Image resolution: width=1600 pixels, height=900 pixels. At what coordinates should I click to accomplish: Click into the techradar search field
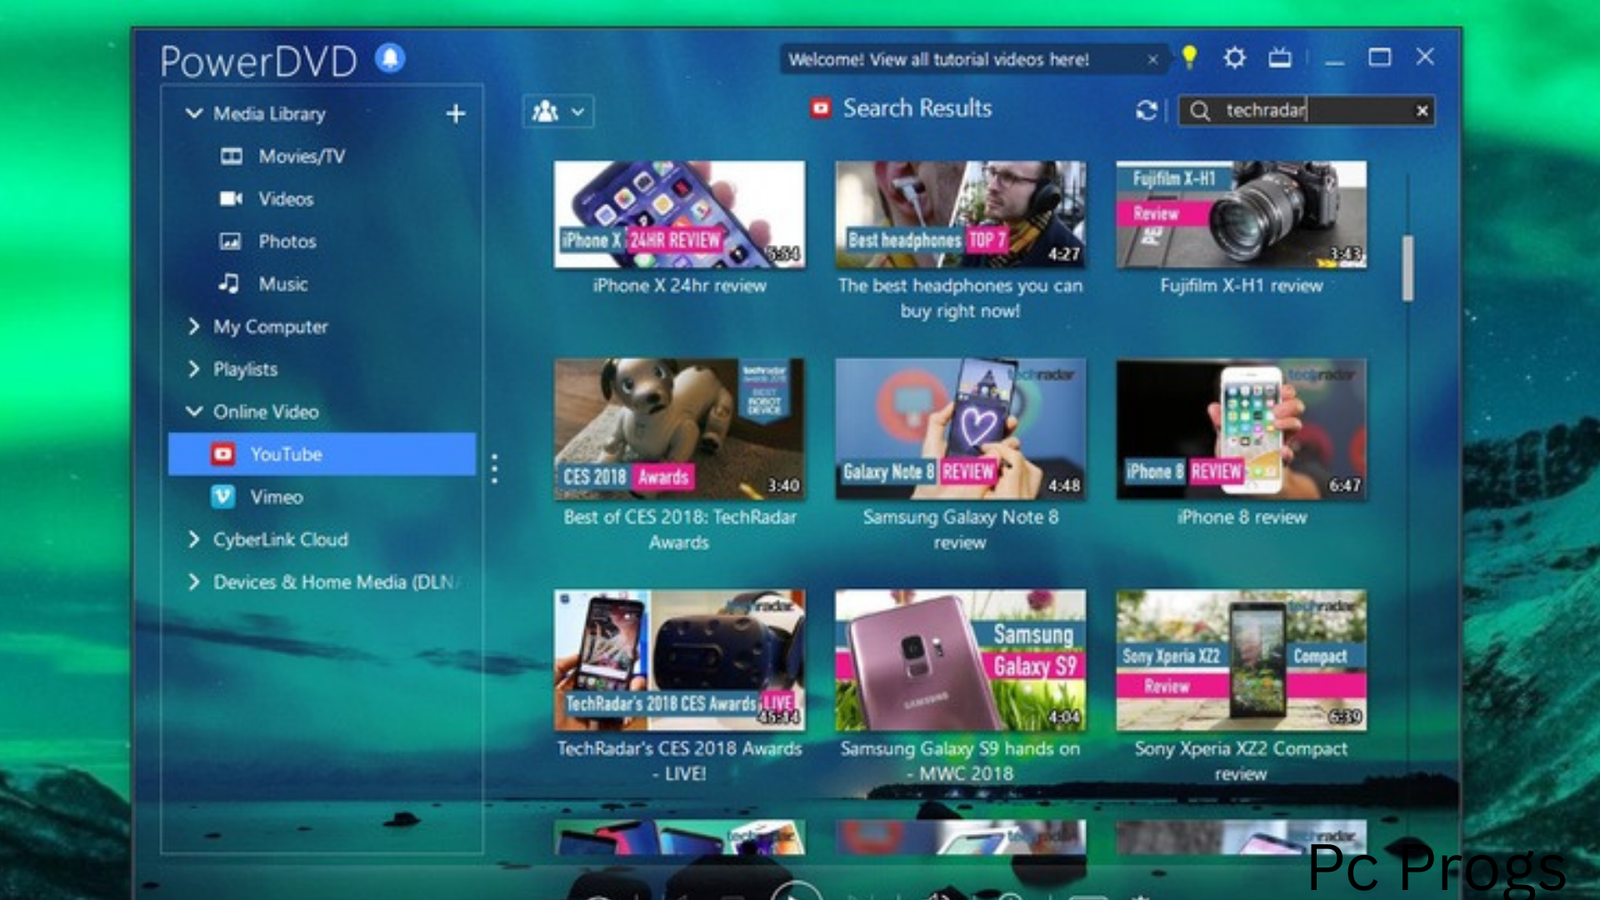(1308, 111)
